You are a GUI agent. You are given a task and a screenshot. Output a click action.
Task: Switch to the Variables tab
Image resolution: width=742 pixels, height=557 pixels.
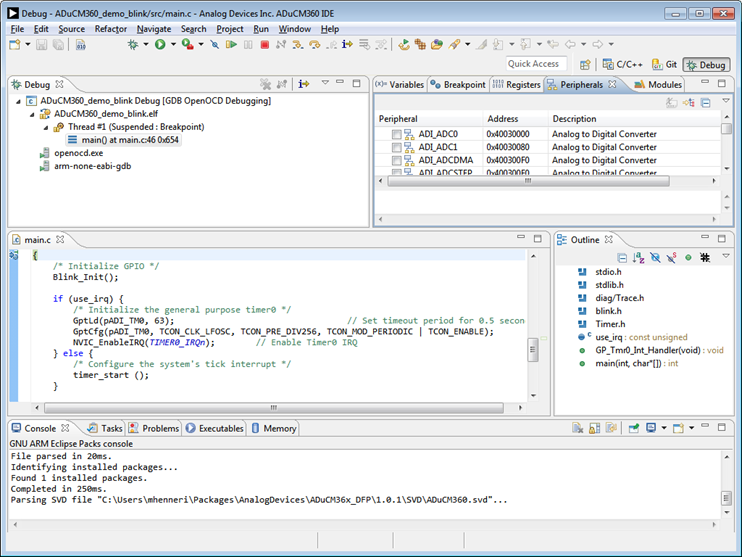400,85
